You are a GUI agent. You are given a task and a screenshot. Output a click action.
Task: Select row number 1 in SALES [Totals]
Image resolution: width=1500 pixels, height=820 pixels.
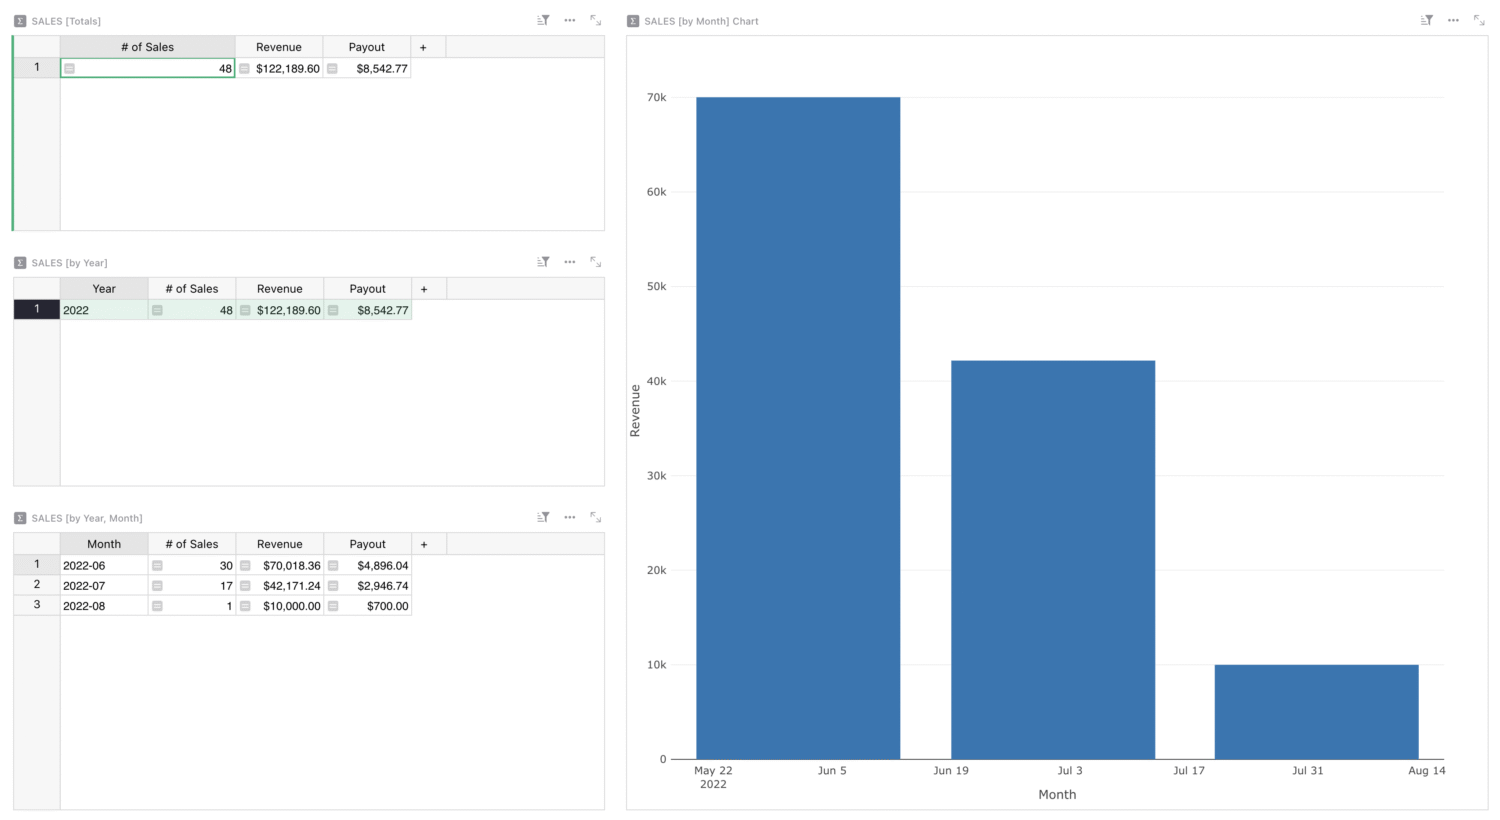pos(37,68)
